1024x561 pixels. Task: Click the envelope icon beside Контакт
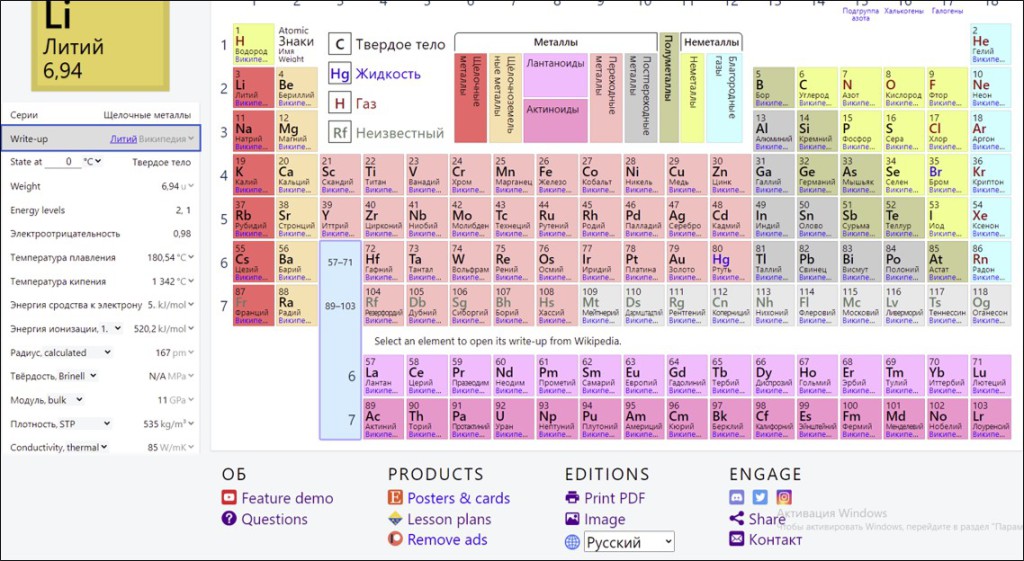tap(737, 540)
